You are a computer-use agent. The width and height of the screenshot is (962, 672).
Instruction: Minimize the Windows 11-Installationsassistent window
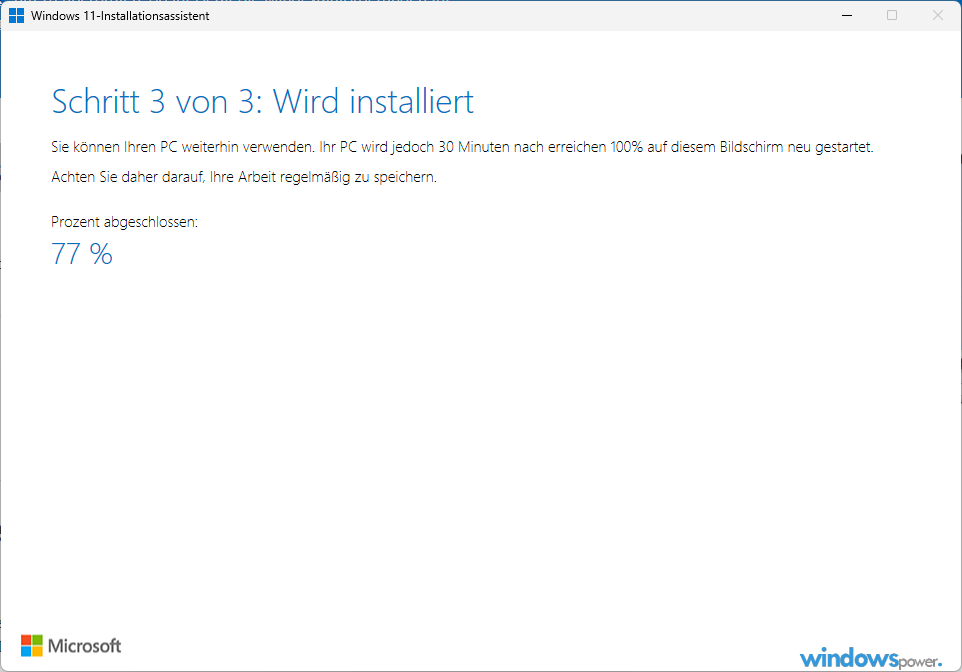tap(847, 15)
